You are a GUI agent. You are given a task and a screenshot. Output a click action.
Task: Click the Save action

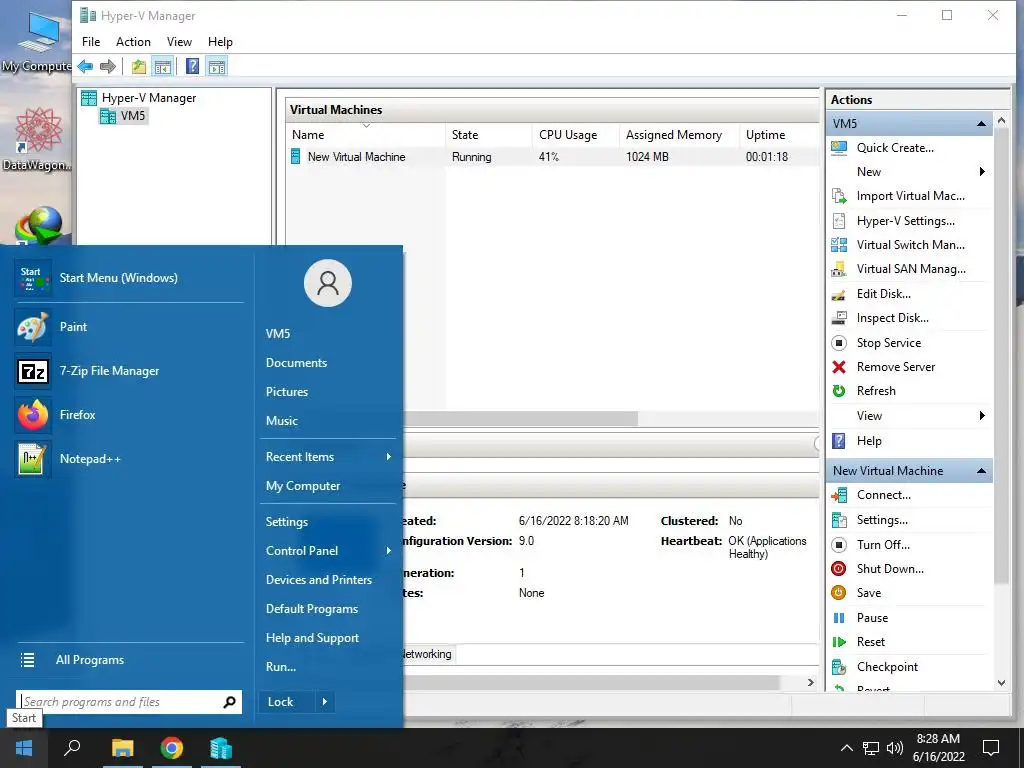click(869, 593)
